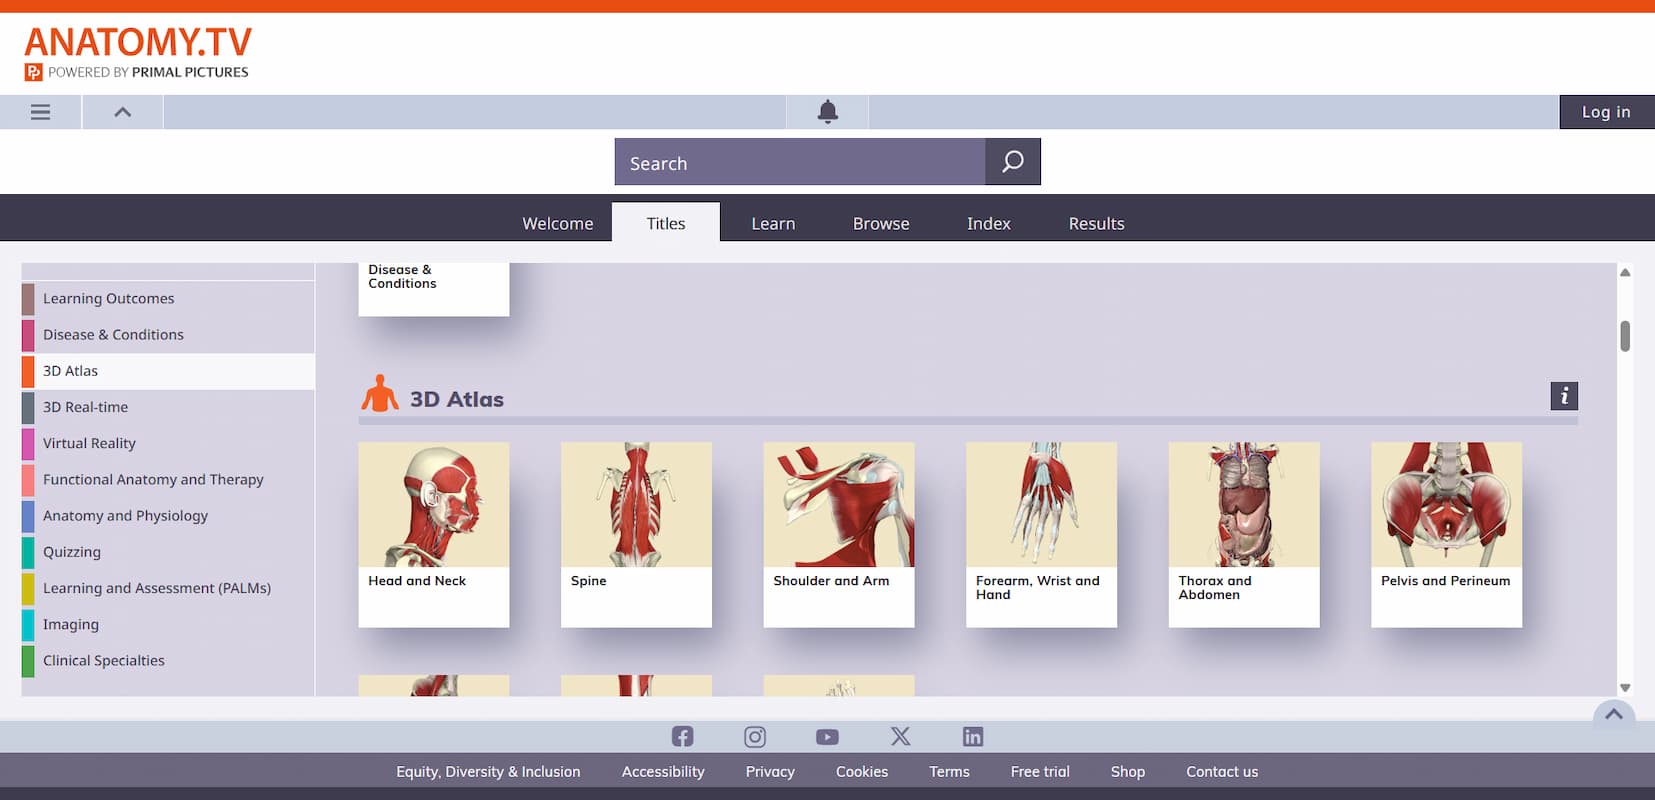Viewport: 1655px width, 800px height.
Task: Open the Head and Neck thumbnail
Action: pyautogui.click(x=433, y=506)
